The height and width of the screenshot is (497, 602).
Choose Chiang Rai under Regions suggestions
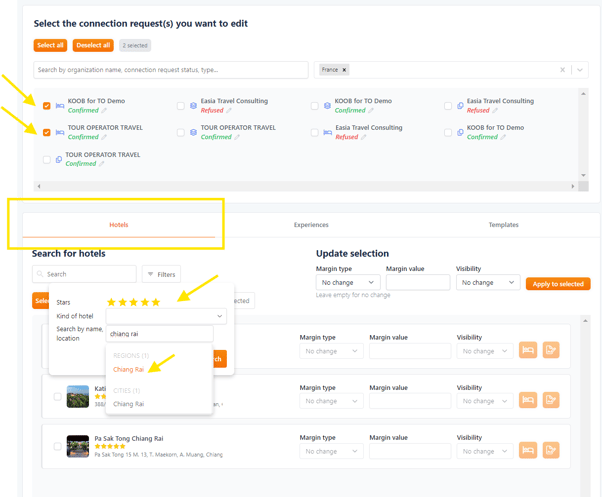click(x=128, y=369)
